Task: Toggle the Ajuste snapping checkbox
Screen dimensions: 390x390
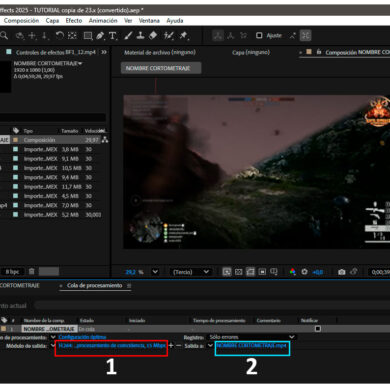Action: 259,35
